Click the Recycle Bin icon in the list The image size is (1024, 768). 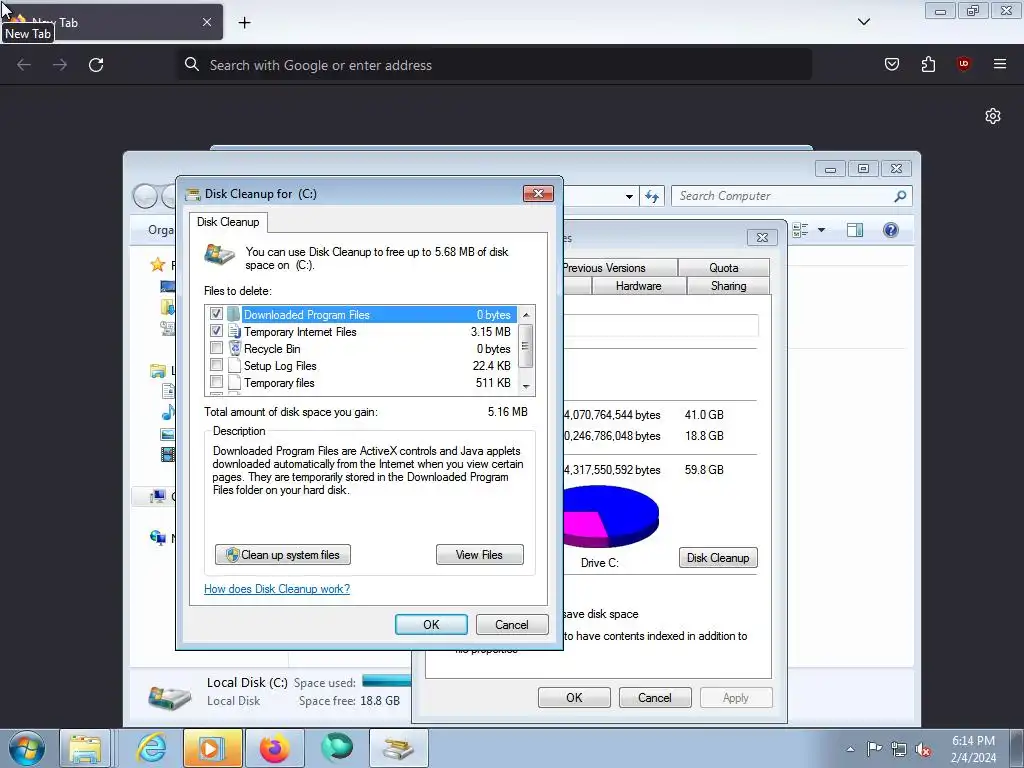234,348
